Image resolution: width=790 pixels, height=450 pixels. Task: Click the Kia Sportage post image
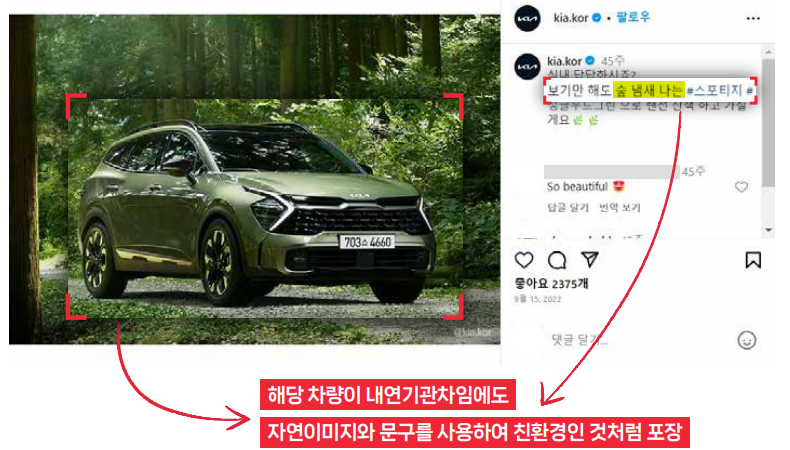(254, 179)
